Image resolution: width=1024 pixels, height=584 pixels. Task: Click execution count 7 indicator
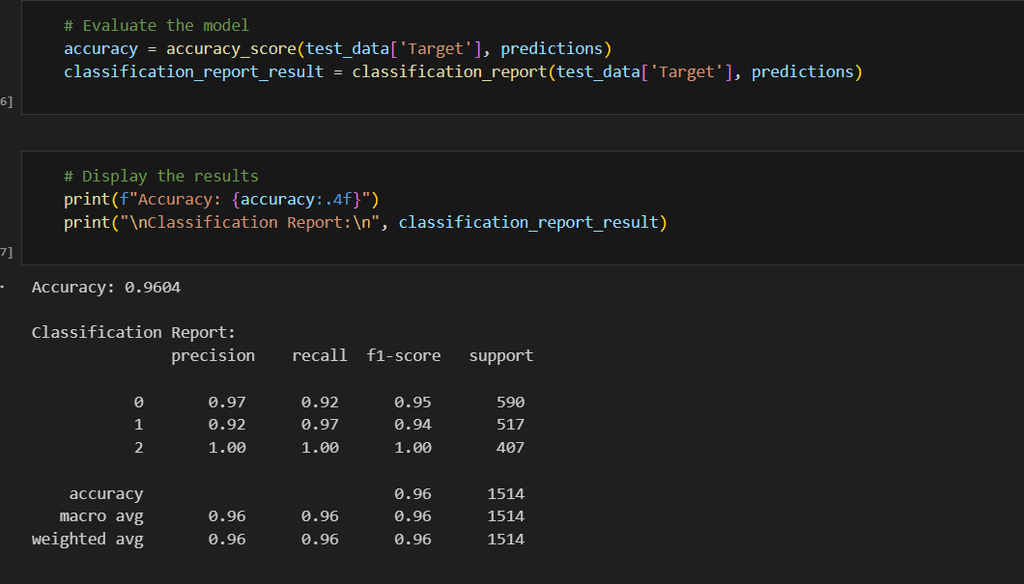pyautogui.click(x=6, y=252)
